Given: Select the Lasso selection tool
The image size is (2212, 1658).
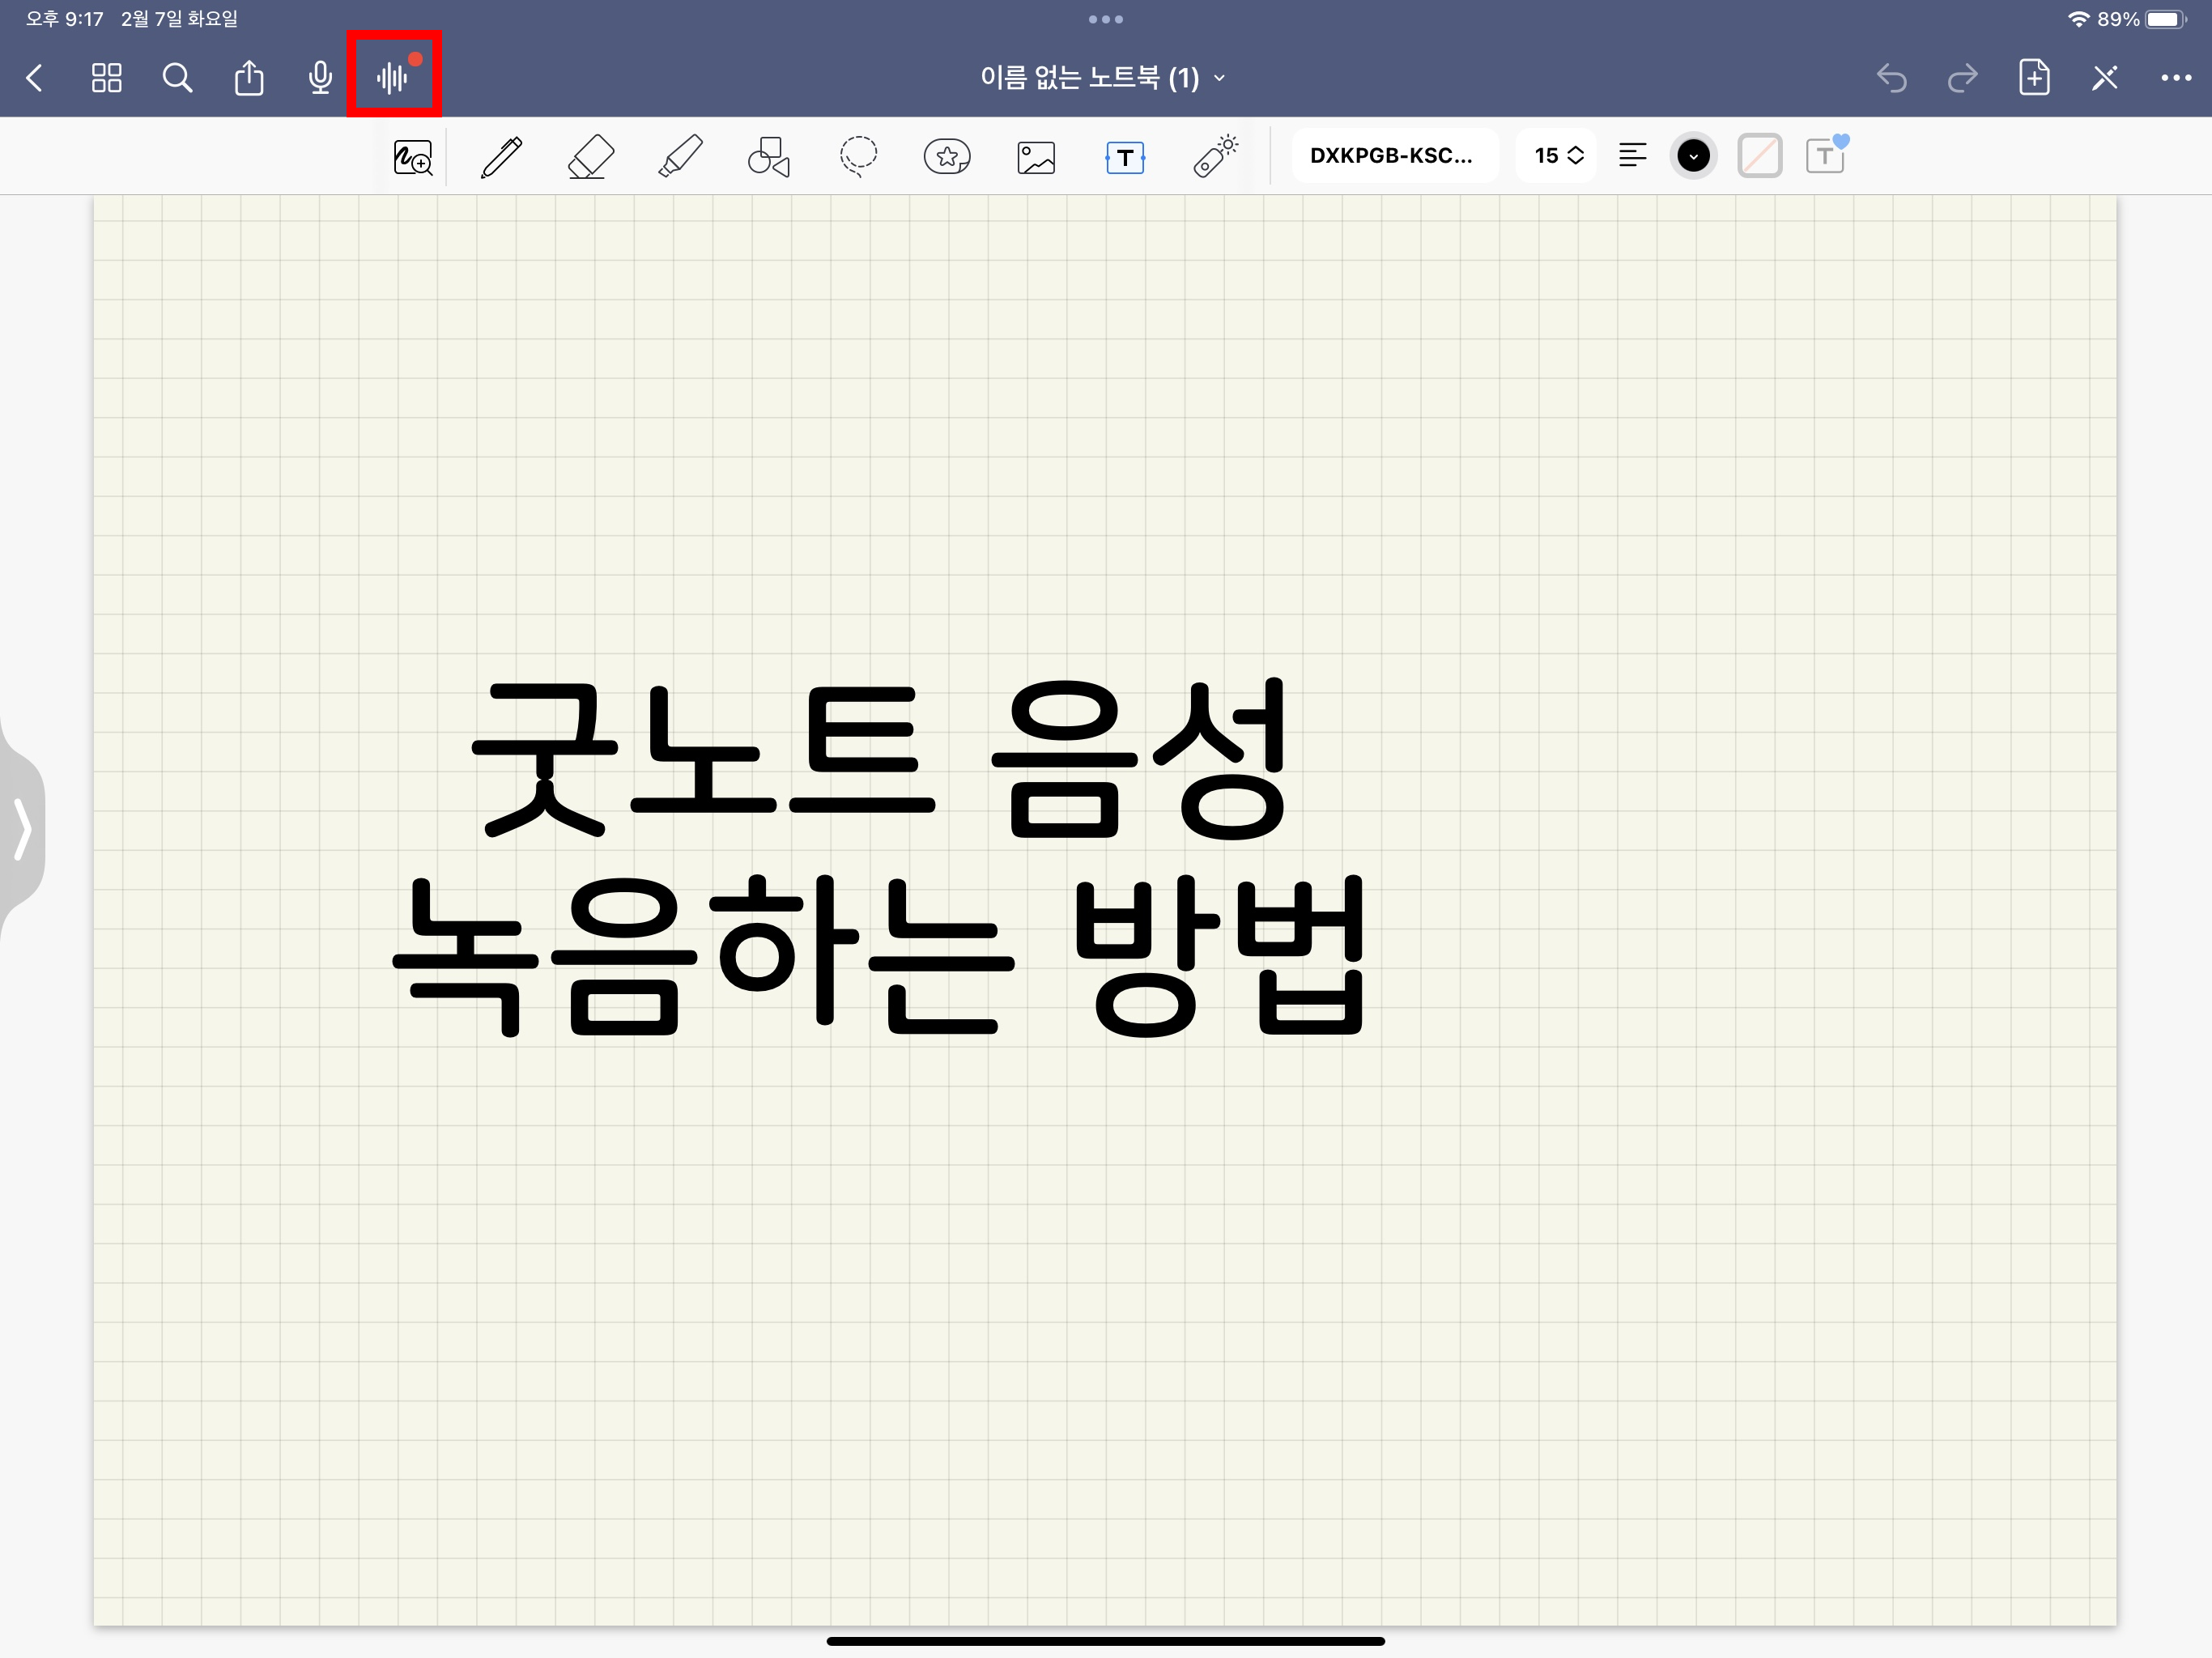Looking at the screenshot, I should (x=858, y=157).
